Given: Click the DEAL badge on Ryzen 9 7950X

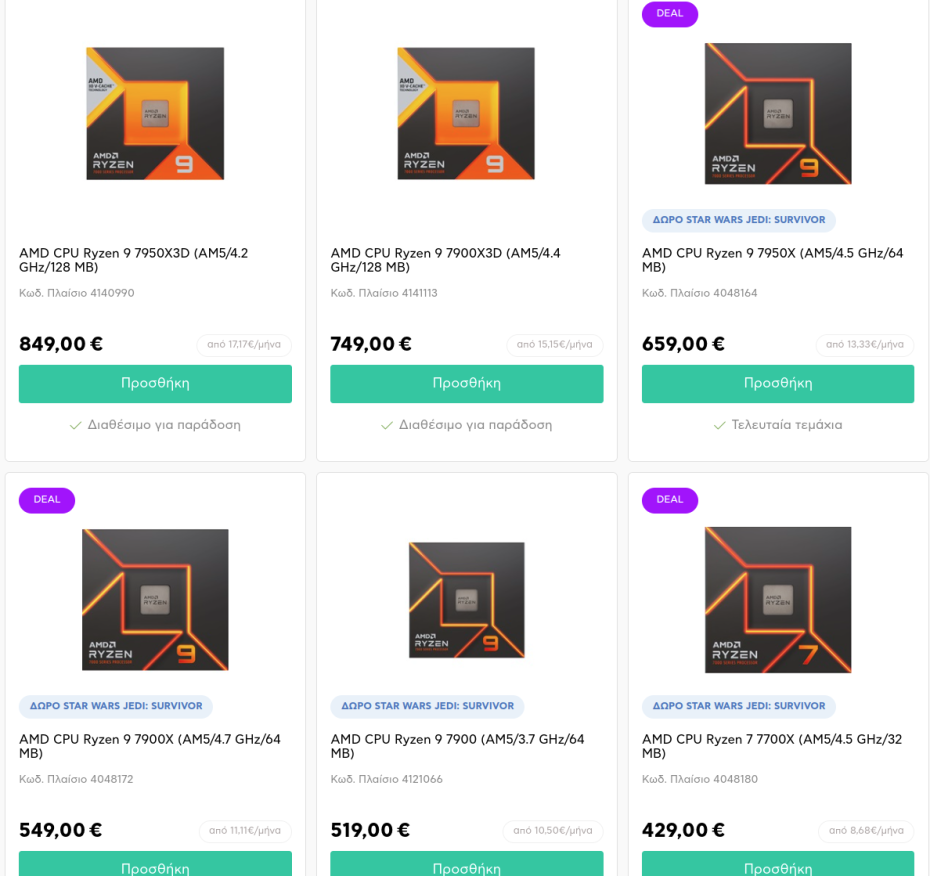Looking at the screenshot, I should point(670,14).
